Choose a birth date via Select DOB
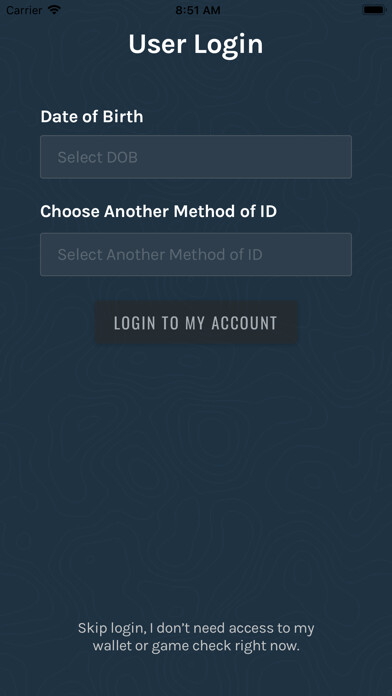This screenshot has height=696, width=392. click(x=196, y=157)
